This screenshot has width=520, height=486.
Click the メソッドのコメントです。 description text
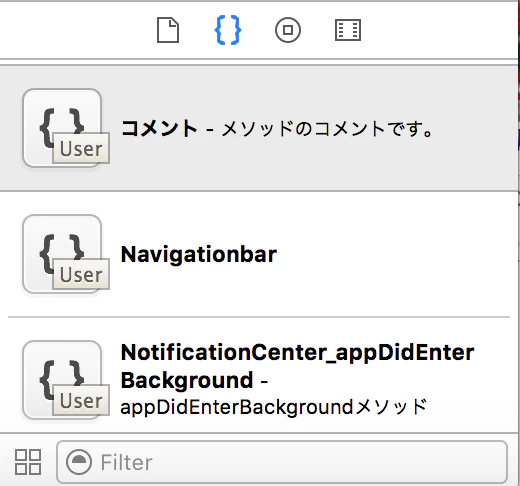pyautogui.click(x=327, y=129)
